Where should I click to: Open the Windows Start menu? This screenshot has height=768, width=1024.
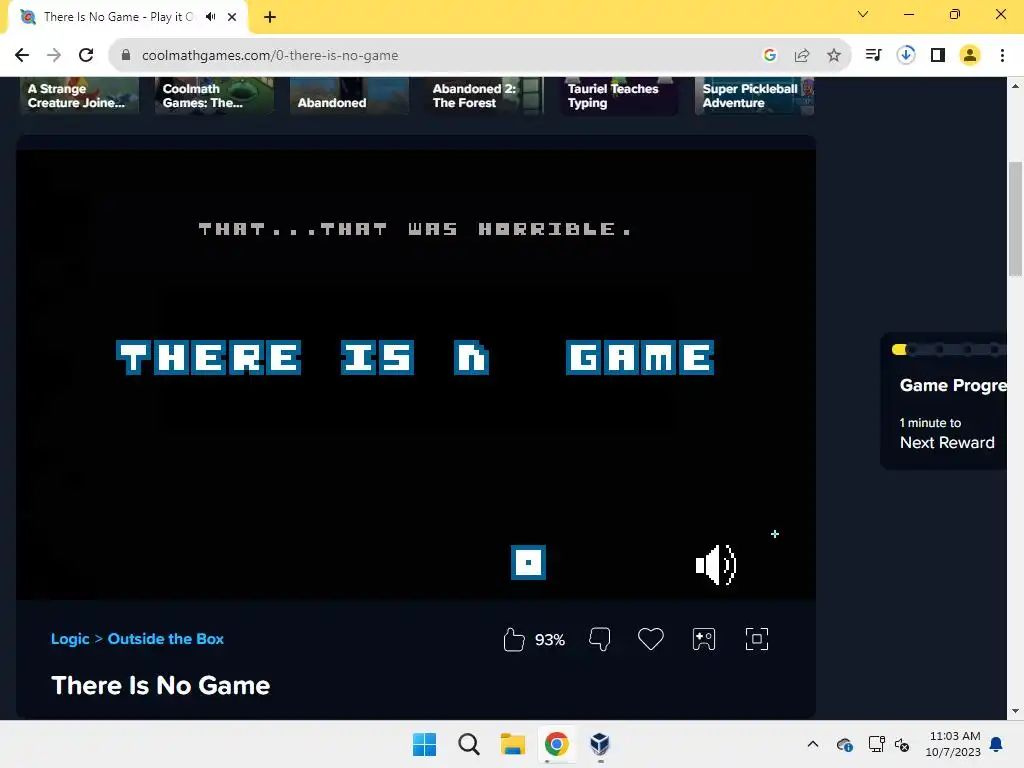[424, 744]
